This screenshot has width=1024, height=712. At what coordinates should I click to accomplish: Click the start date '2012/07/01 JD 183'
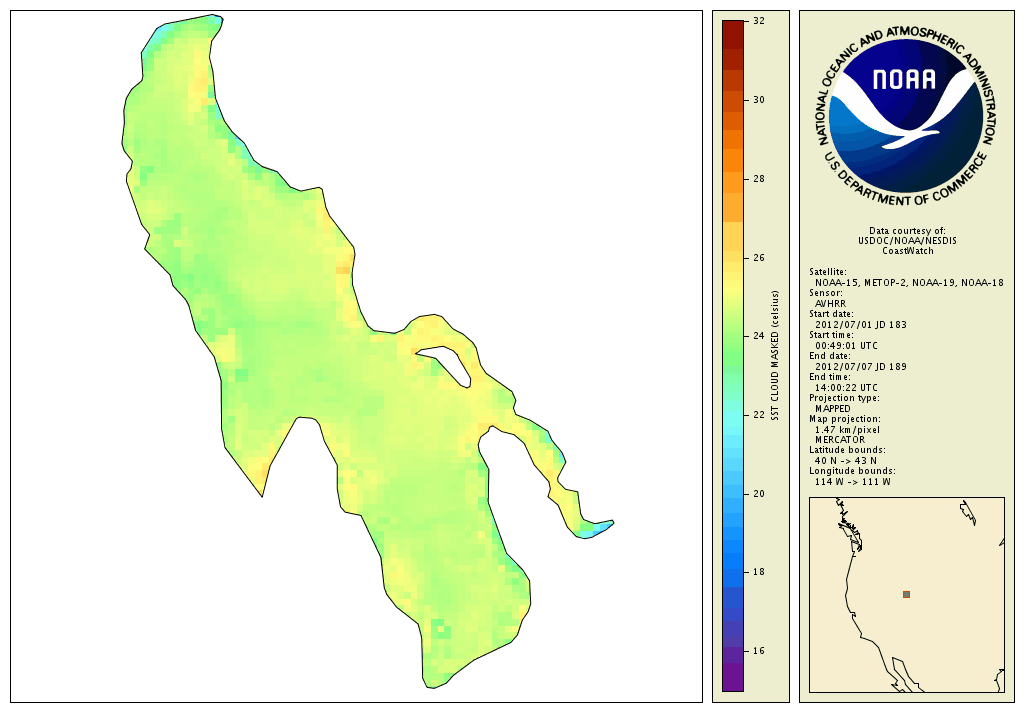click(x=861, y=325)
